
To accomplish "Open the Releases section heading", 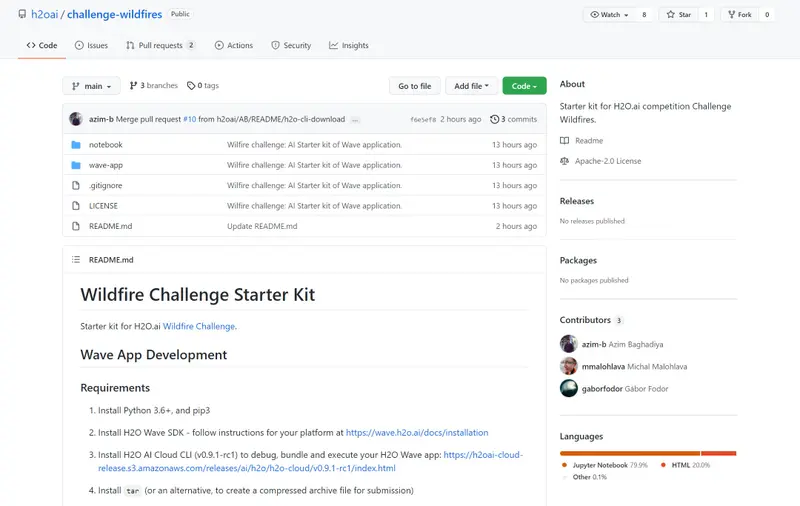I will [x=577, y=201].
